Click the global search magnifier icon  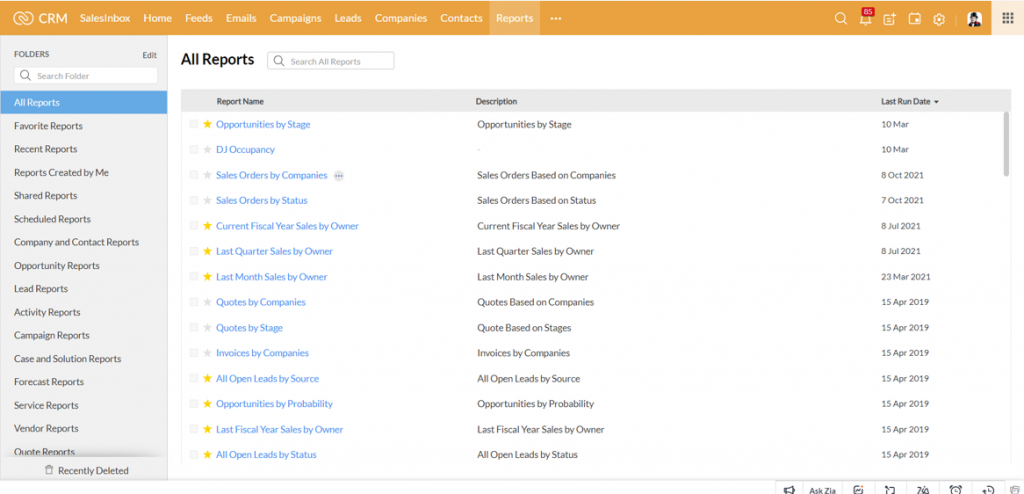(x=840, y=19)
